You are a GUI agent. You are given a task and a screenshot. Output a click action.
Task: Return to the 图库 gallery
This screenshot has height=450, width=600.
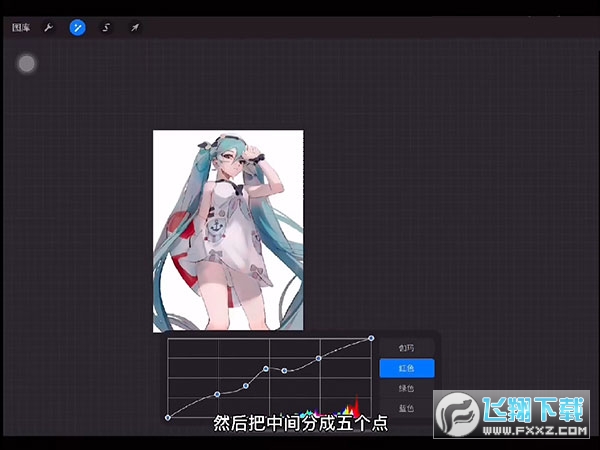(x=21, y=28)
